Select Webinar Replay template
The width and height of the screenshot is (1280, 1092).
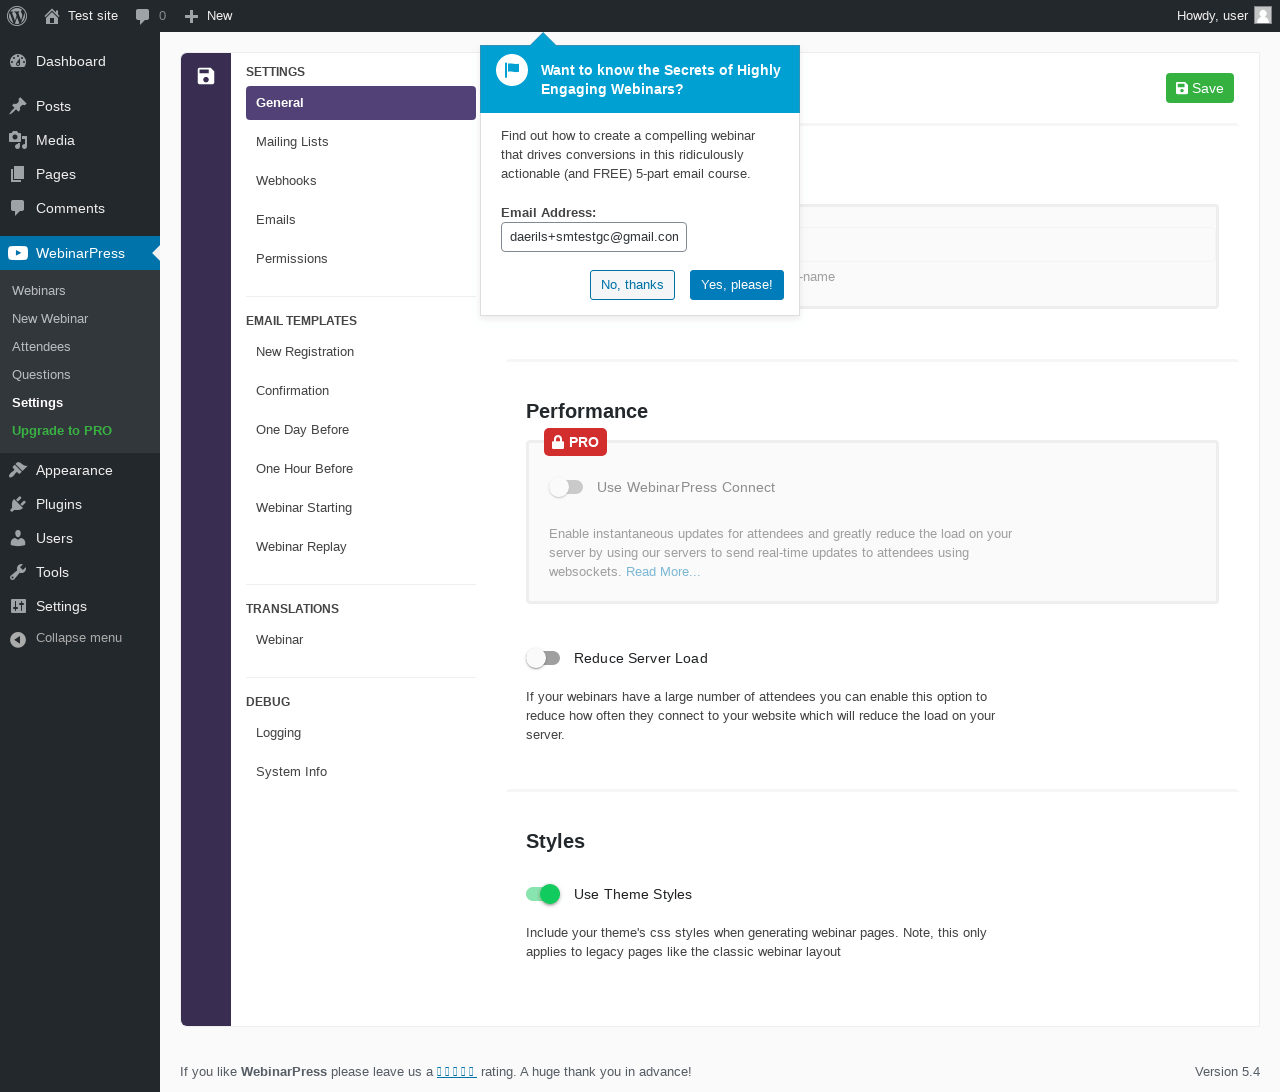[361, 547]
